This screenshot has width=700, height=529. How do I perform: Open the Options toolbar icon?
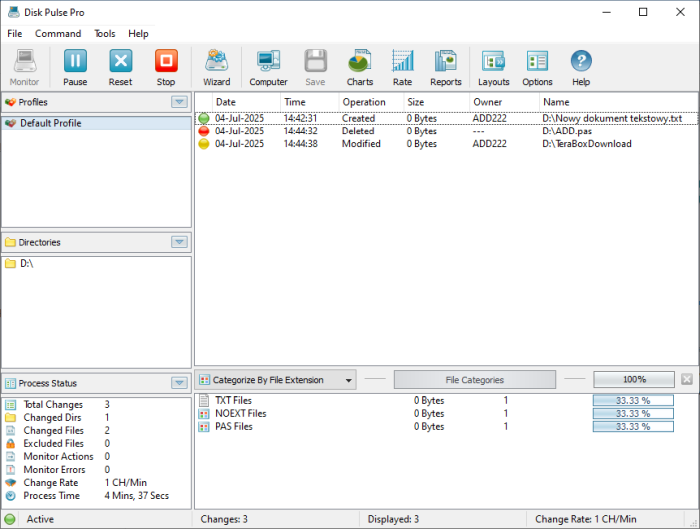pos(537,61)
